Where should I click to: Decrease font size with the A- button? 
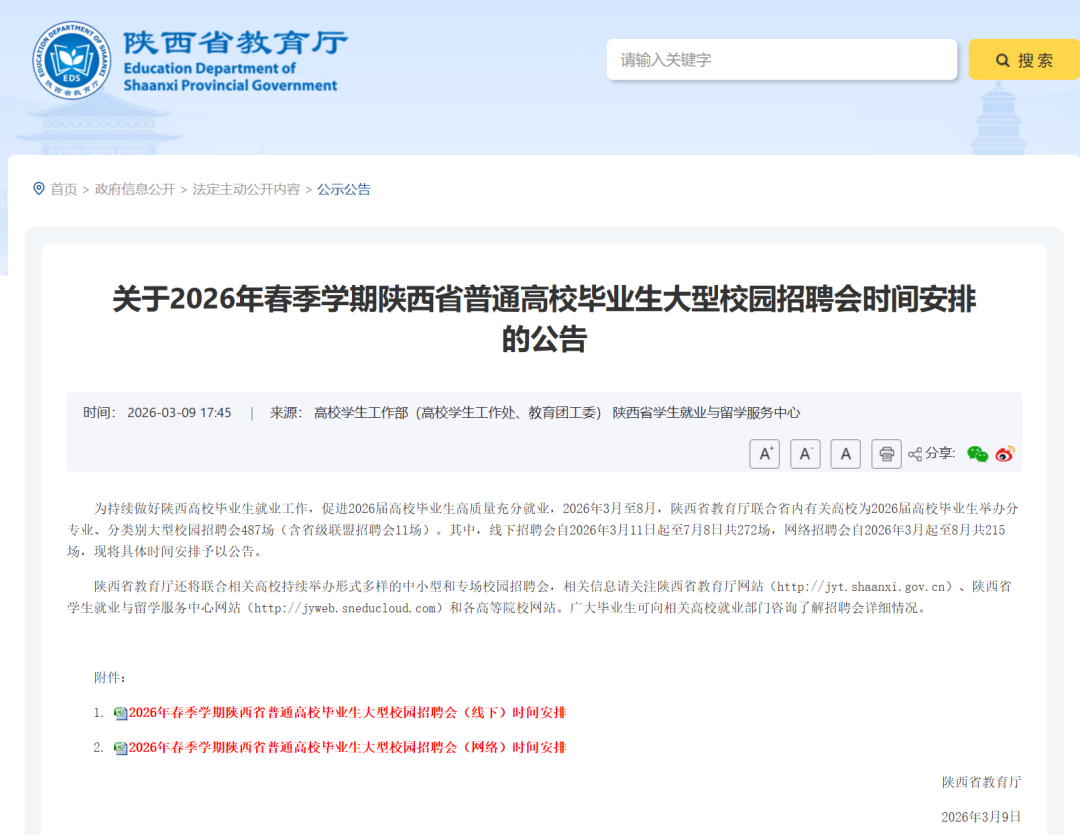tap(805, 453)
